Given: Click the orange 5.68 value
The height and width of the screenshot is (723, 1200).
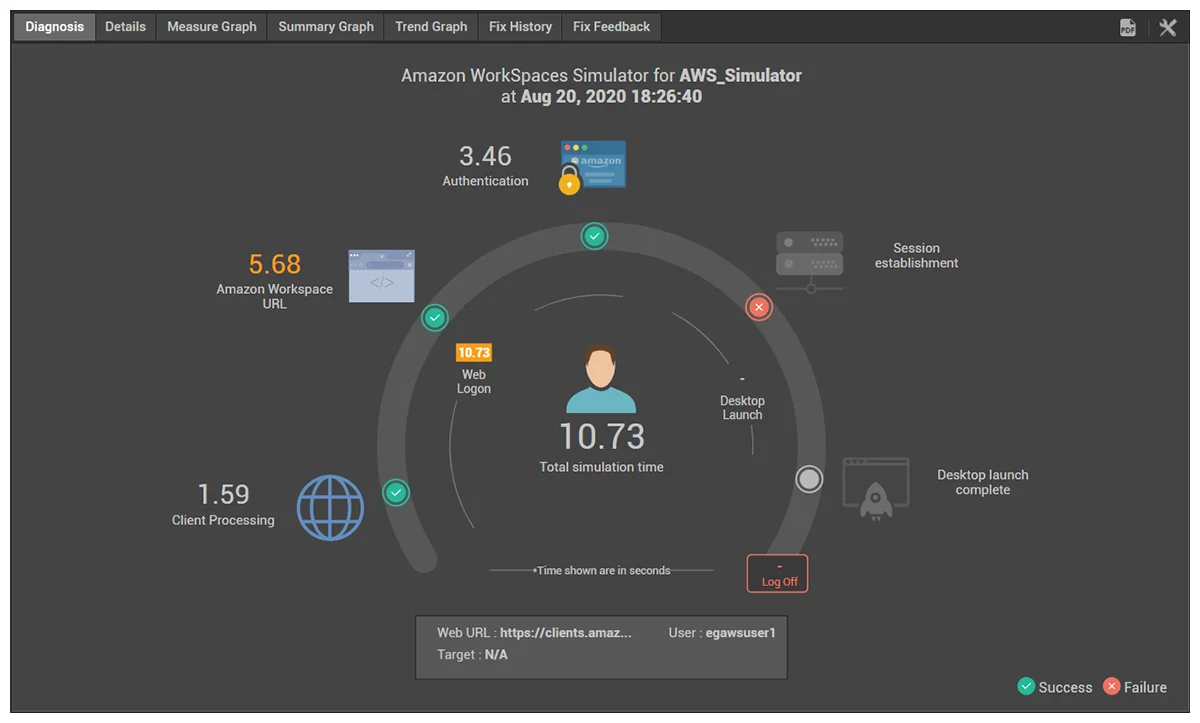Looking at the screenshot, I should pyautogui.click(x=275, y=264).
